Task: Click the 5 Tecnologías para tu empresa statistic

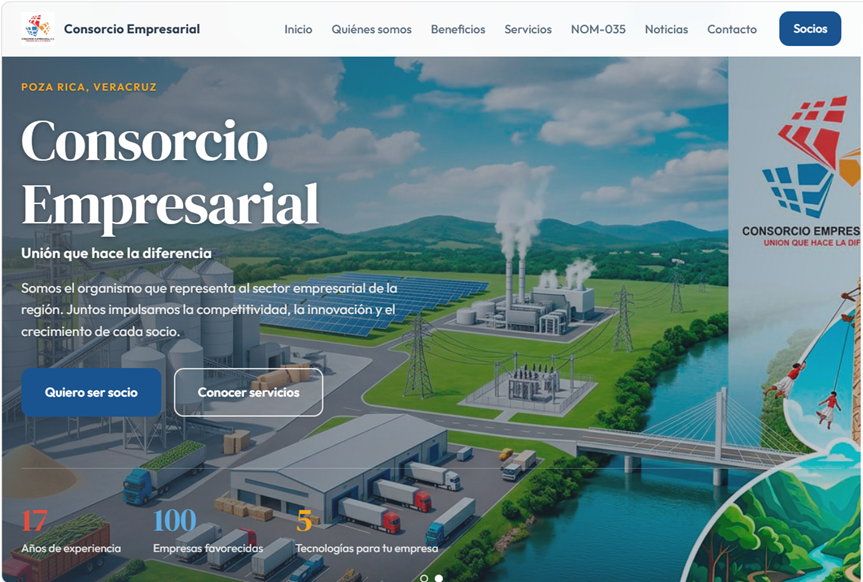Action: (367, 531)
